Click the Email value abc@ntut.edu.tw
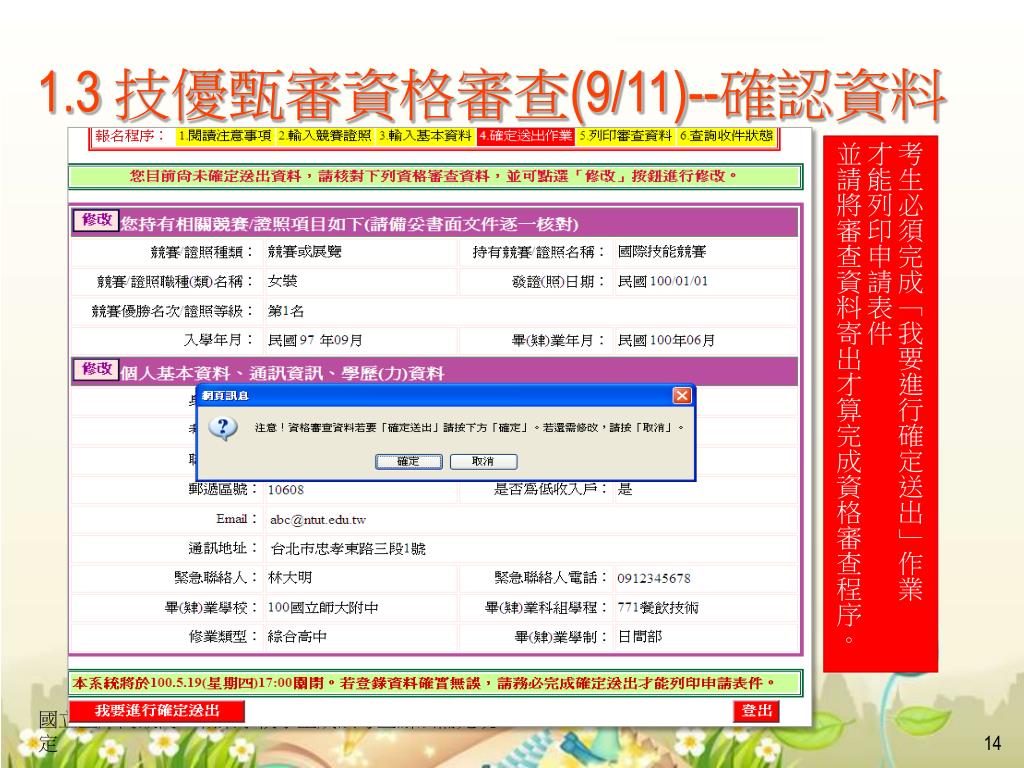This screenshot has height=768, width=1024. point(317,520)
